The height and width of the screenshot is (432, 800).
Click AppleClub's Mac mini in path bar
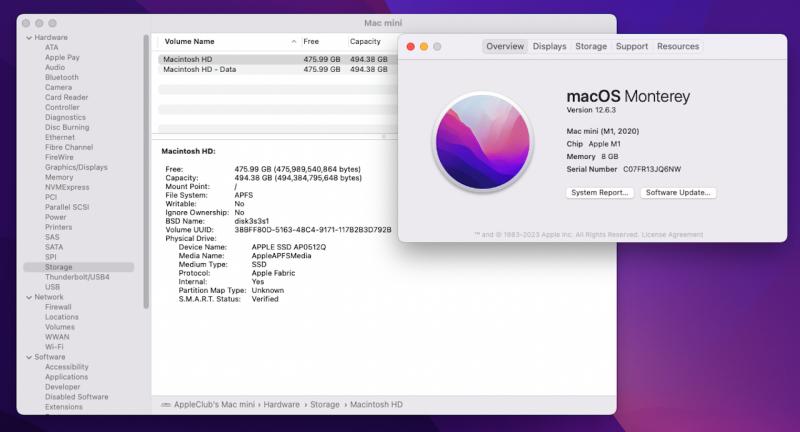(214, 404)
